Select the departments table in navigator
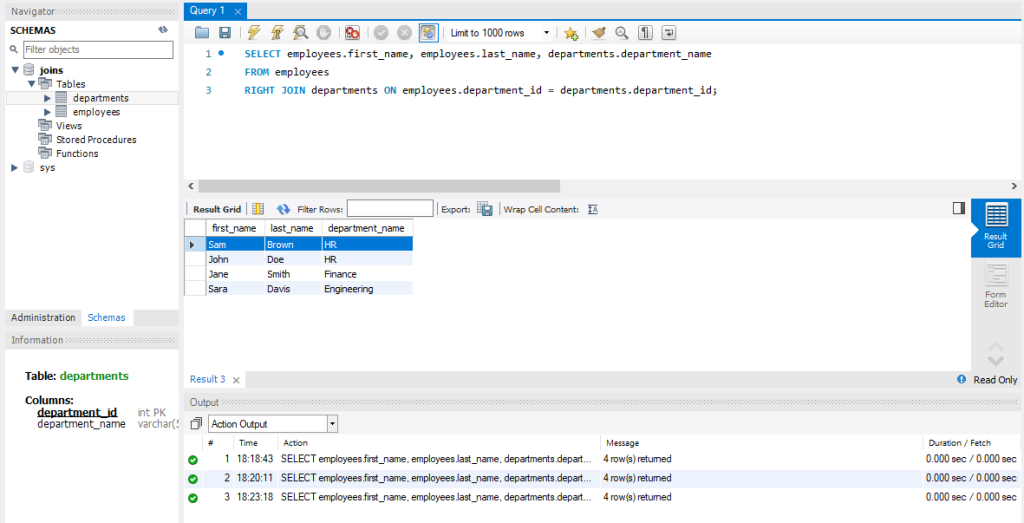This screenshot has width=1024, height=523. pos(101,98)
